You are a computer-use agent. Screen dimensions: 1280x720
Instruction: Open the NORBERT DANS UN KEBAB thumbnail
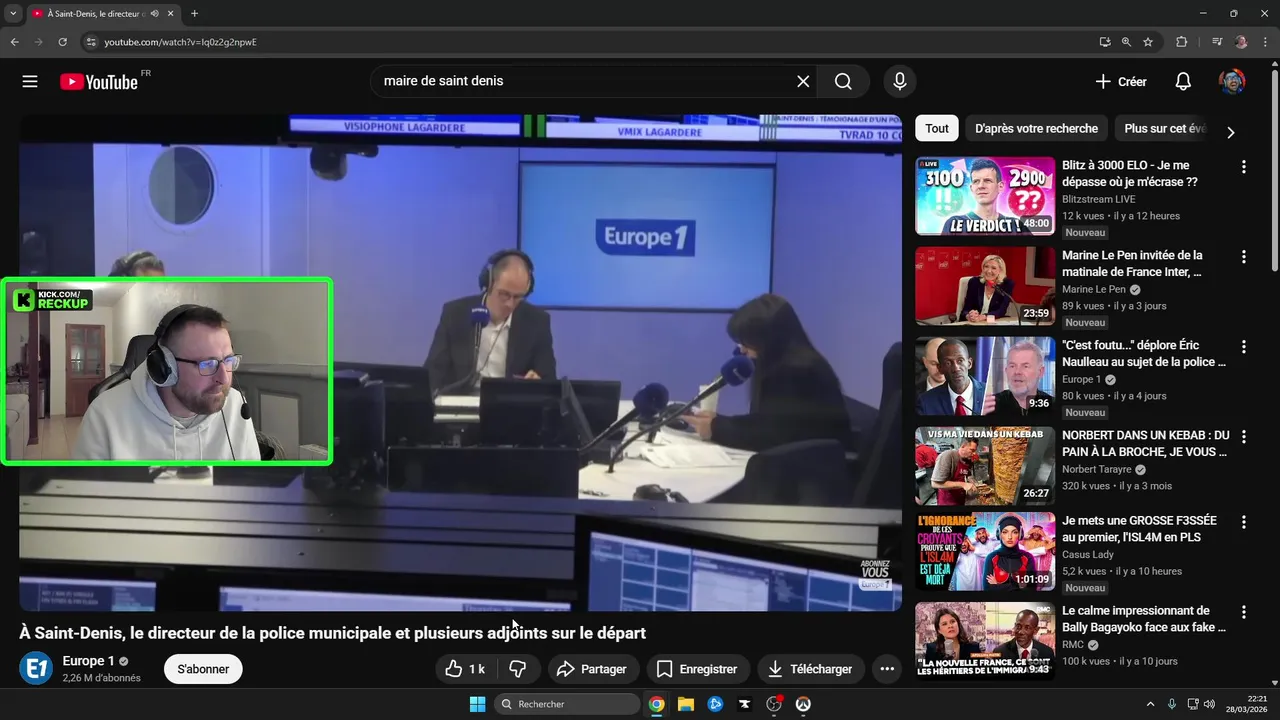pos(985,466)
